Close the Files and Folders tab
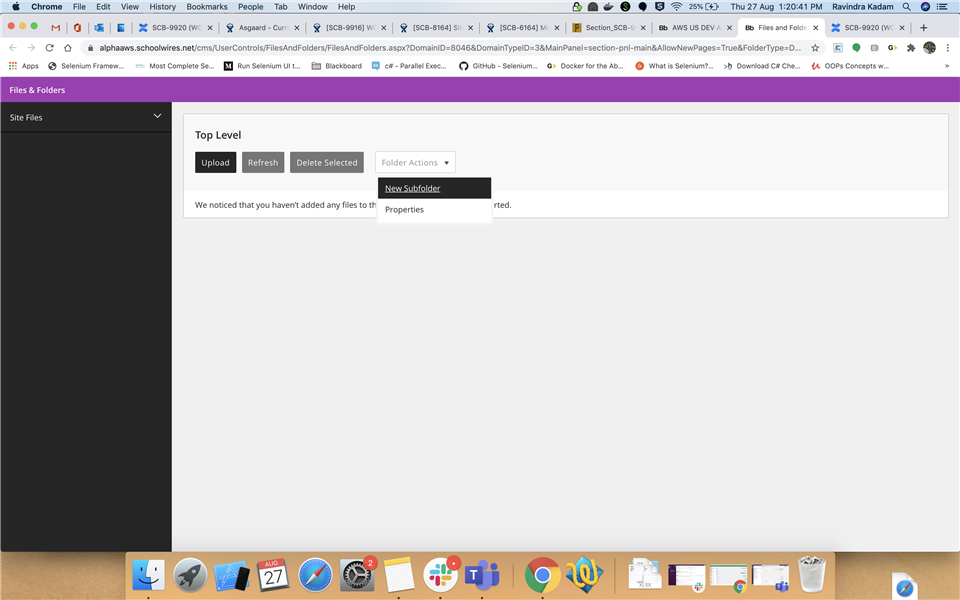This screenshot has height=600, width=960. (816, 28)
